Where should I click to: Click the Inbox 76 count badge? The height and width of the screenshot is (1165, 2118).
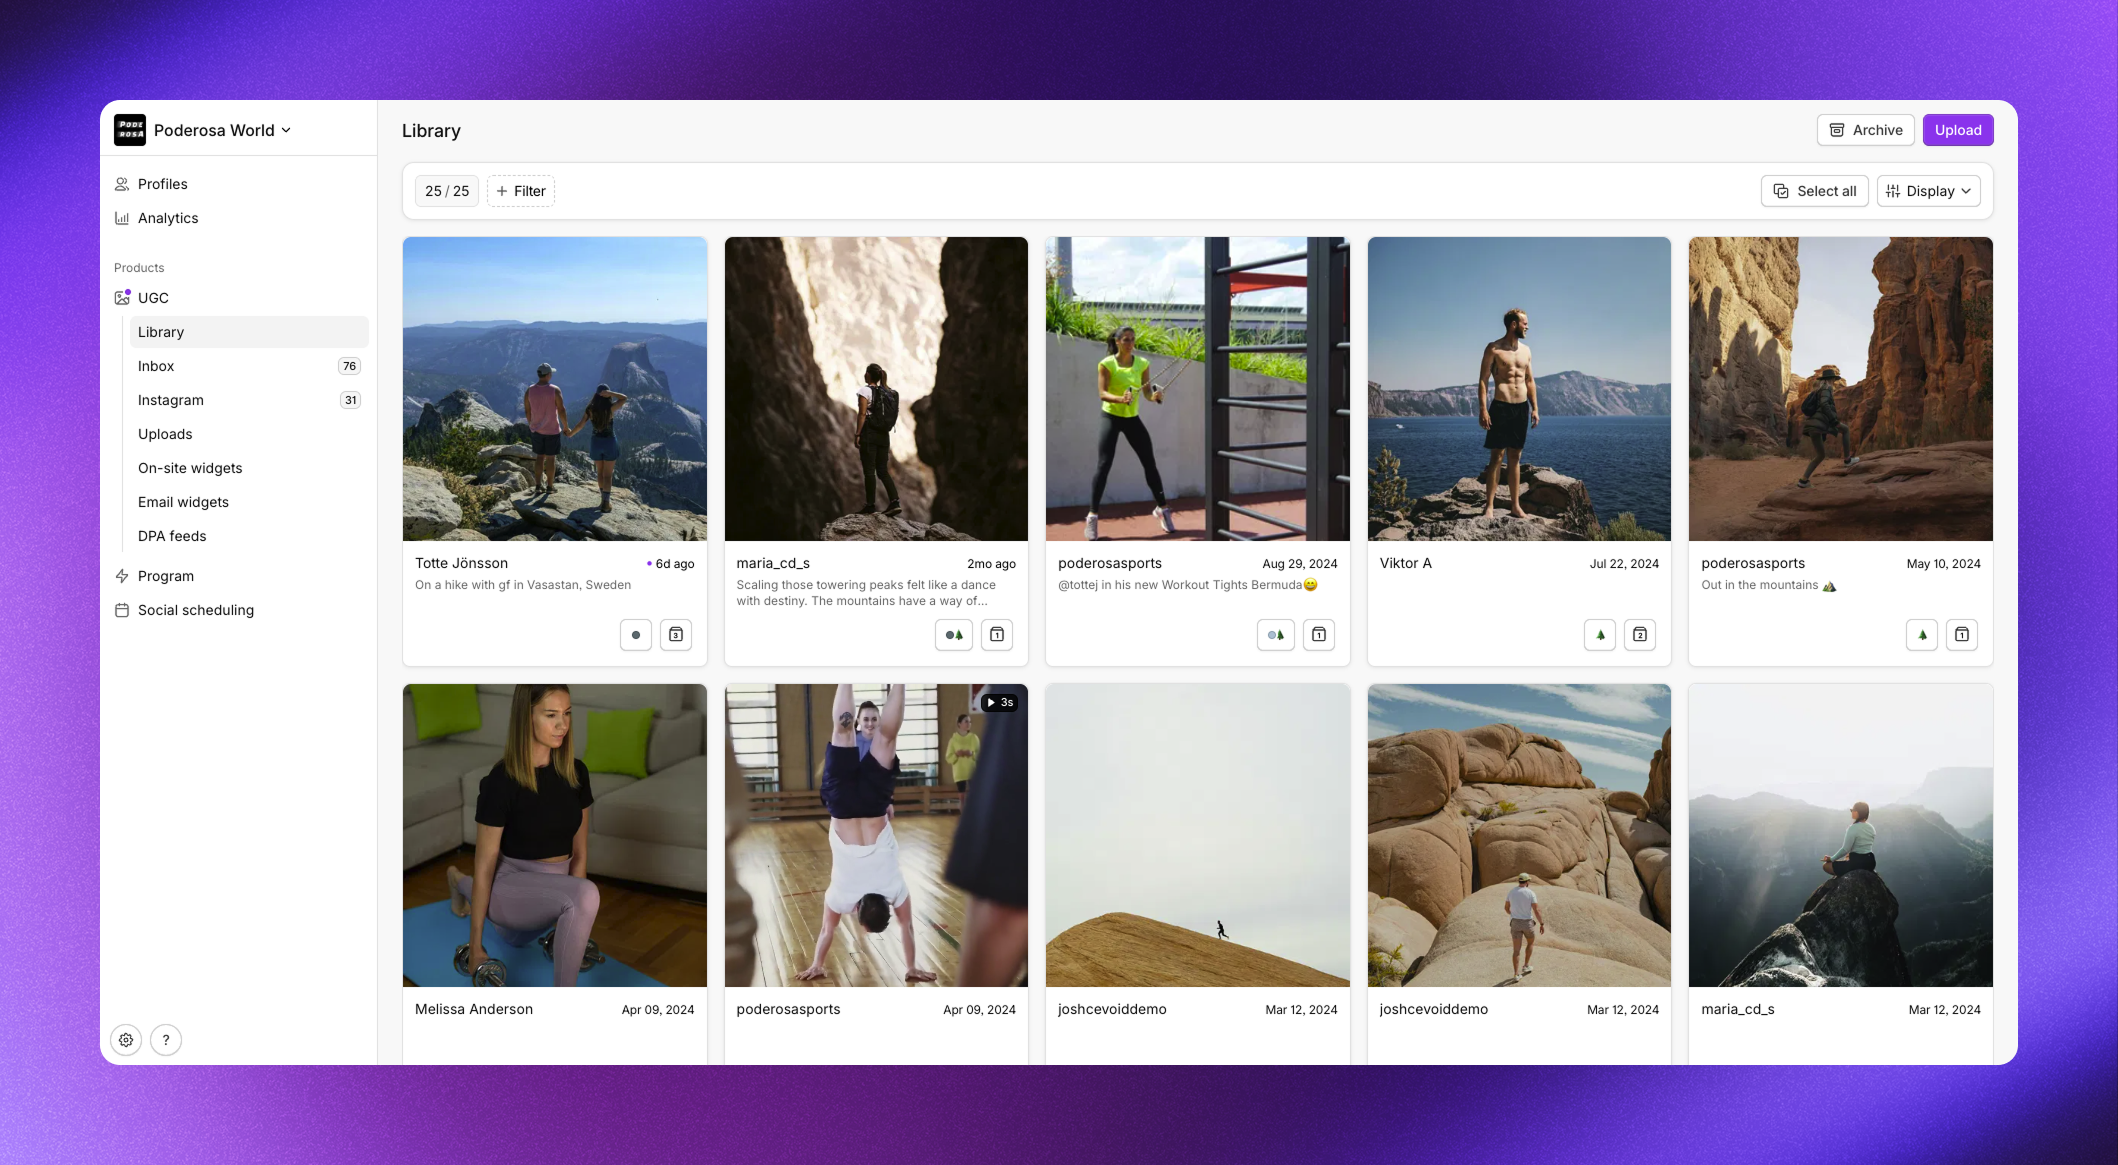349,366
